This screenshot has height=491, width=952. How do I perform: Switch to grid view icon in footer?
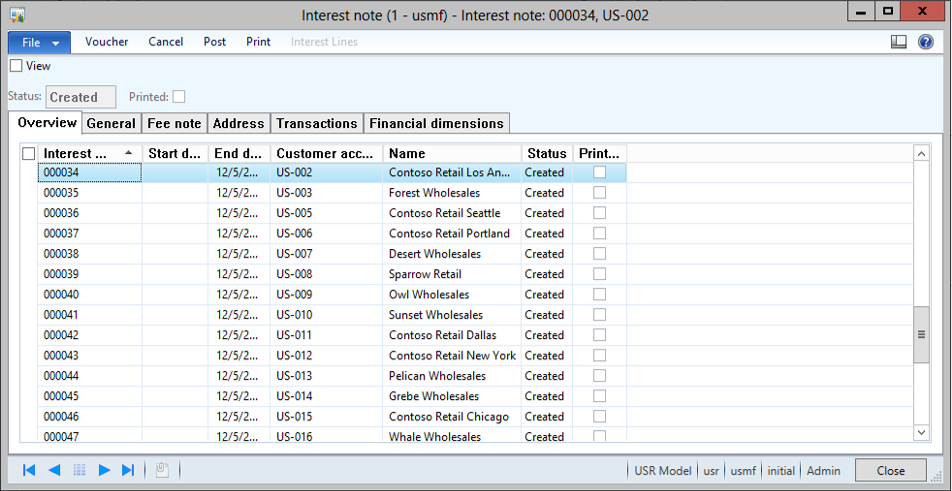79,470
